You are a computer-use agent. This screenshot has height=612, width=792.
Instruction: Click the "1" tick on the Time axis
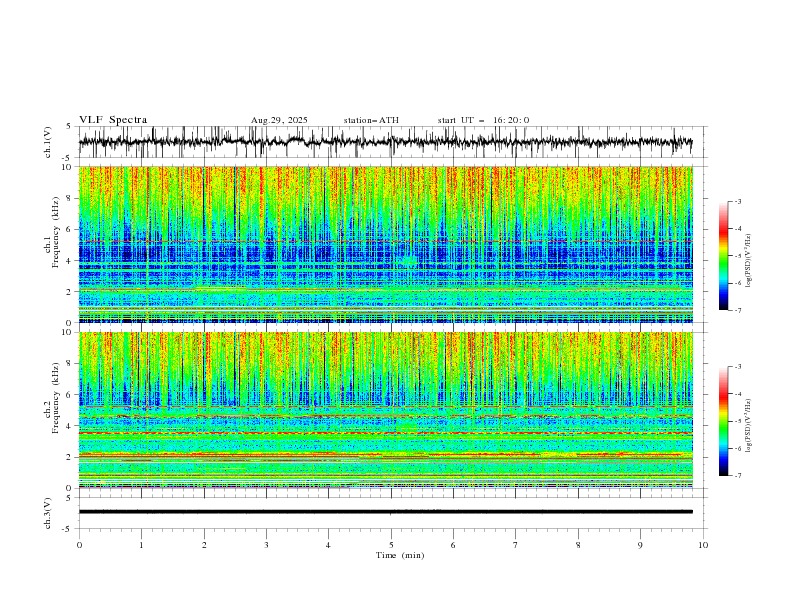pos(141,545)
